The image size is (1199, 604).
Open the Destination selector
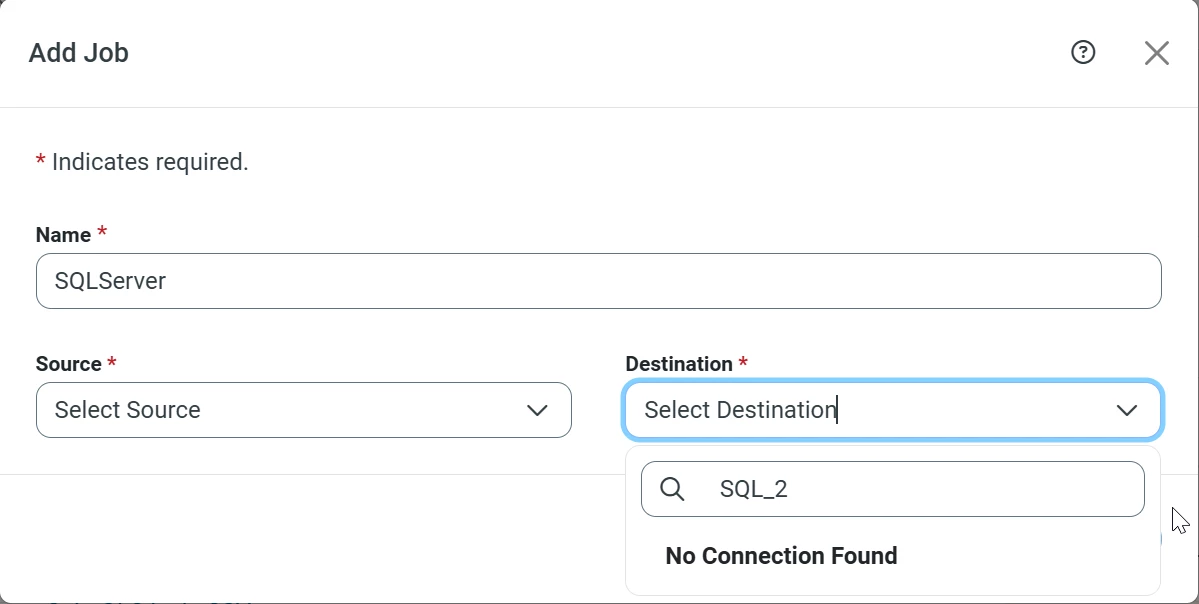point(890,410)
